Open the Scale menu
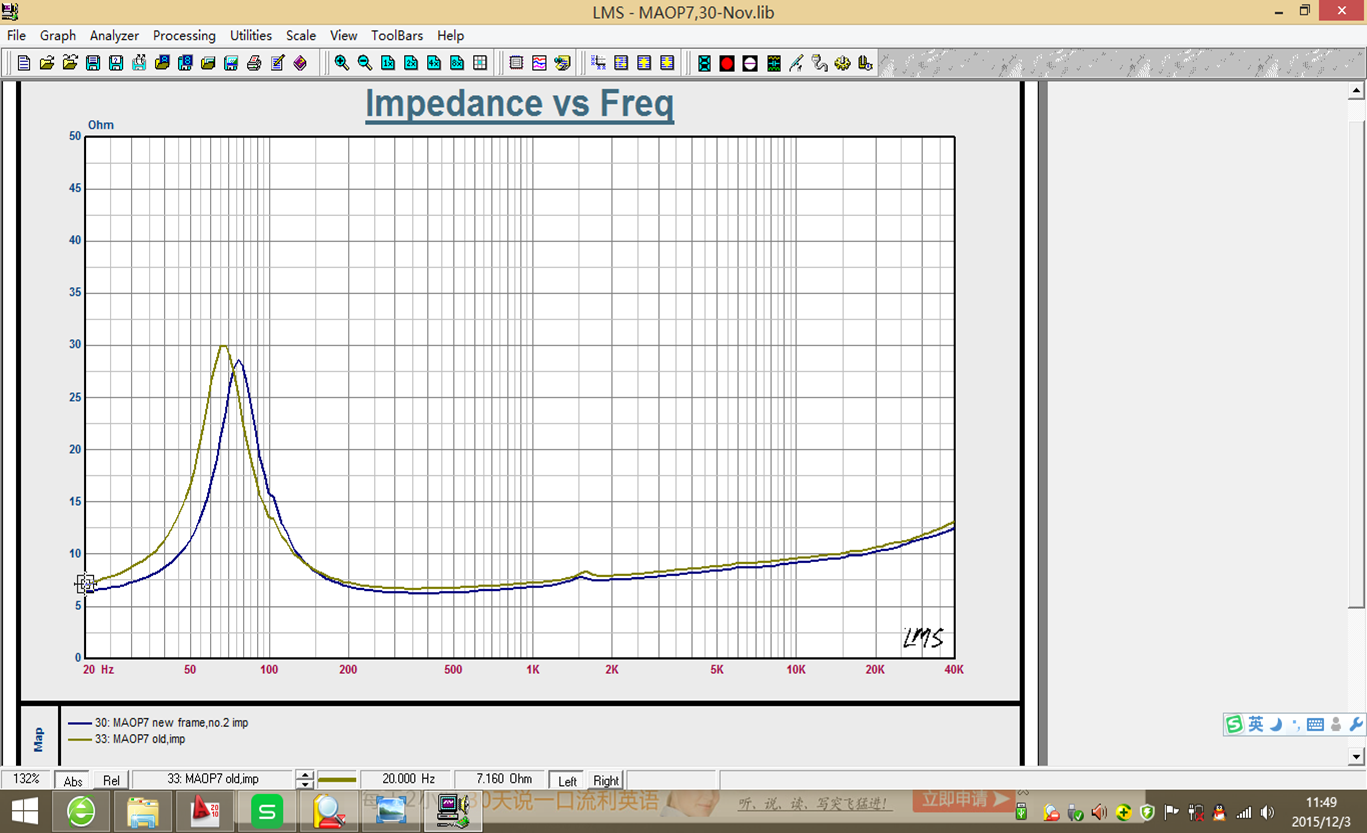This screenshot has height=833, width=1367. coord(300,35)
